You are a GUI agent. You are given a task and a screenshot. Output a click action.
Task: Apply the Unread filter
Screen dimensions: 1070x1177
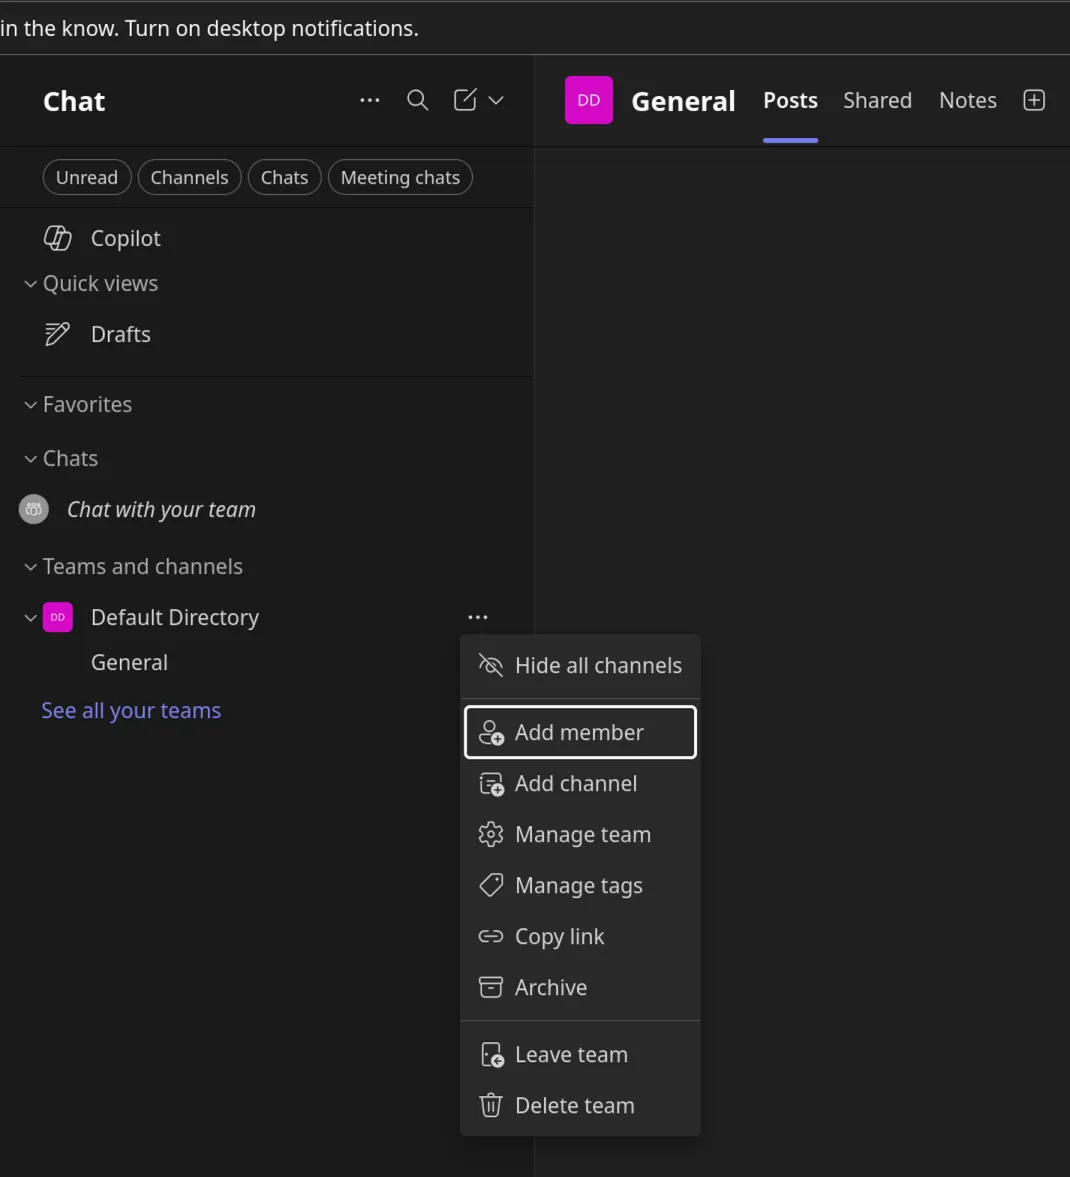tap(87, 177)
